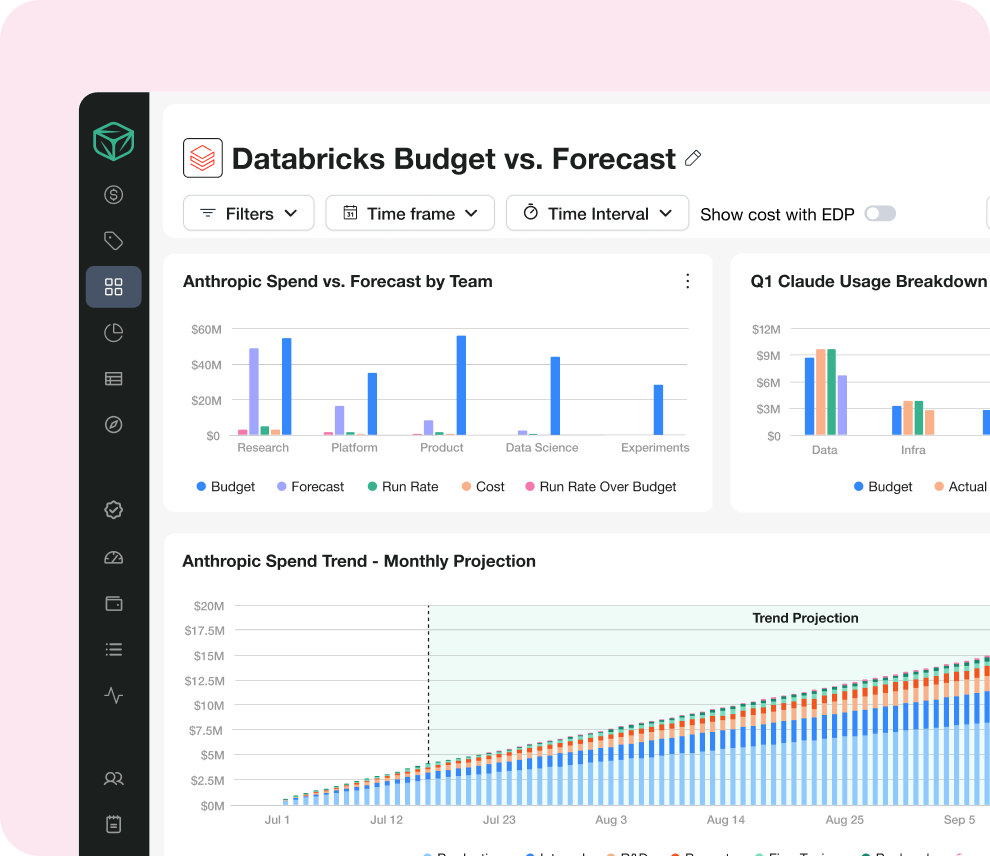Click the Research team axis label
Image resolution: width=990 pixels, height=856 pixels.
pos(263,448)
